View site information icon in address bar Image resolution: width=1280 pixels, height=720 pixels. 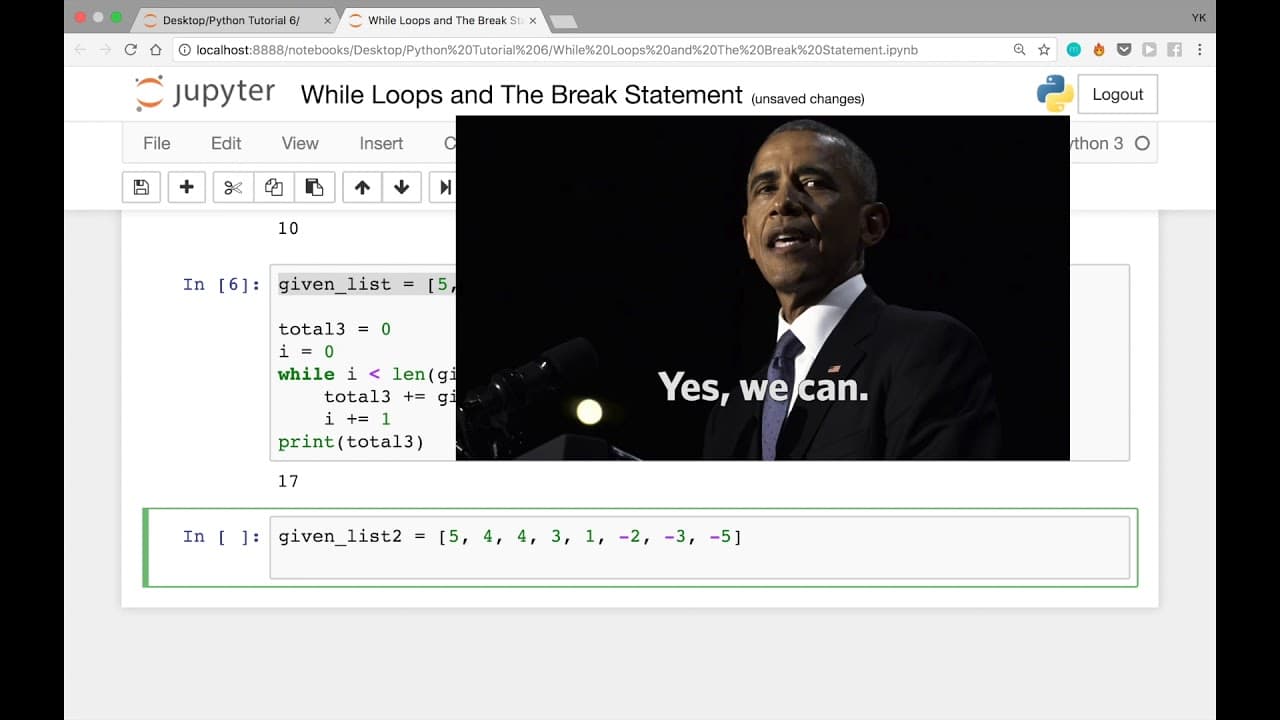185,49
